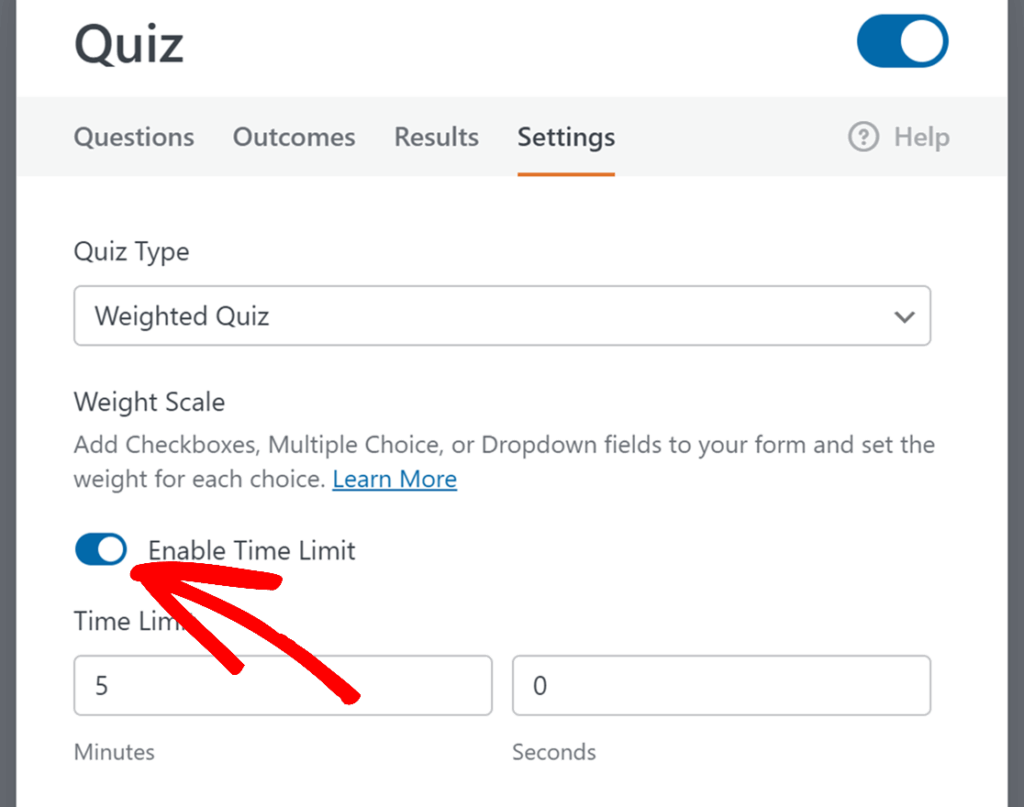Click the Help question mark icon

click(x=863, y=137)
